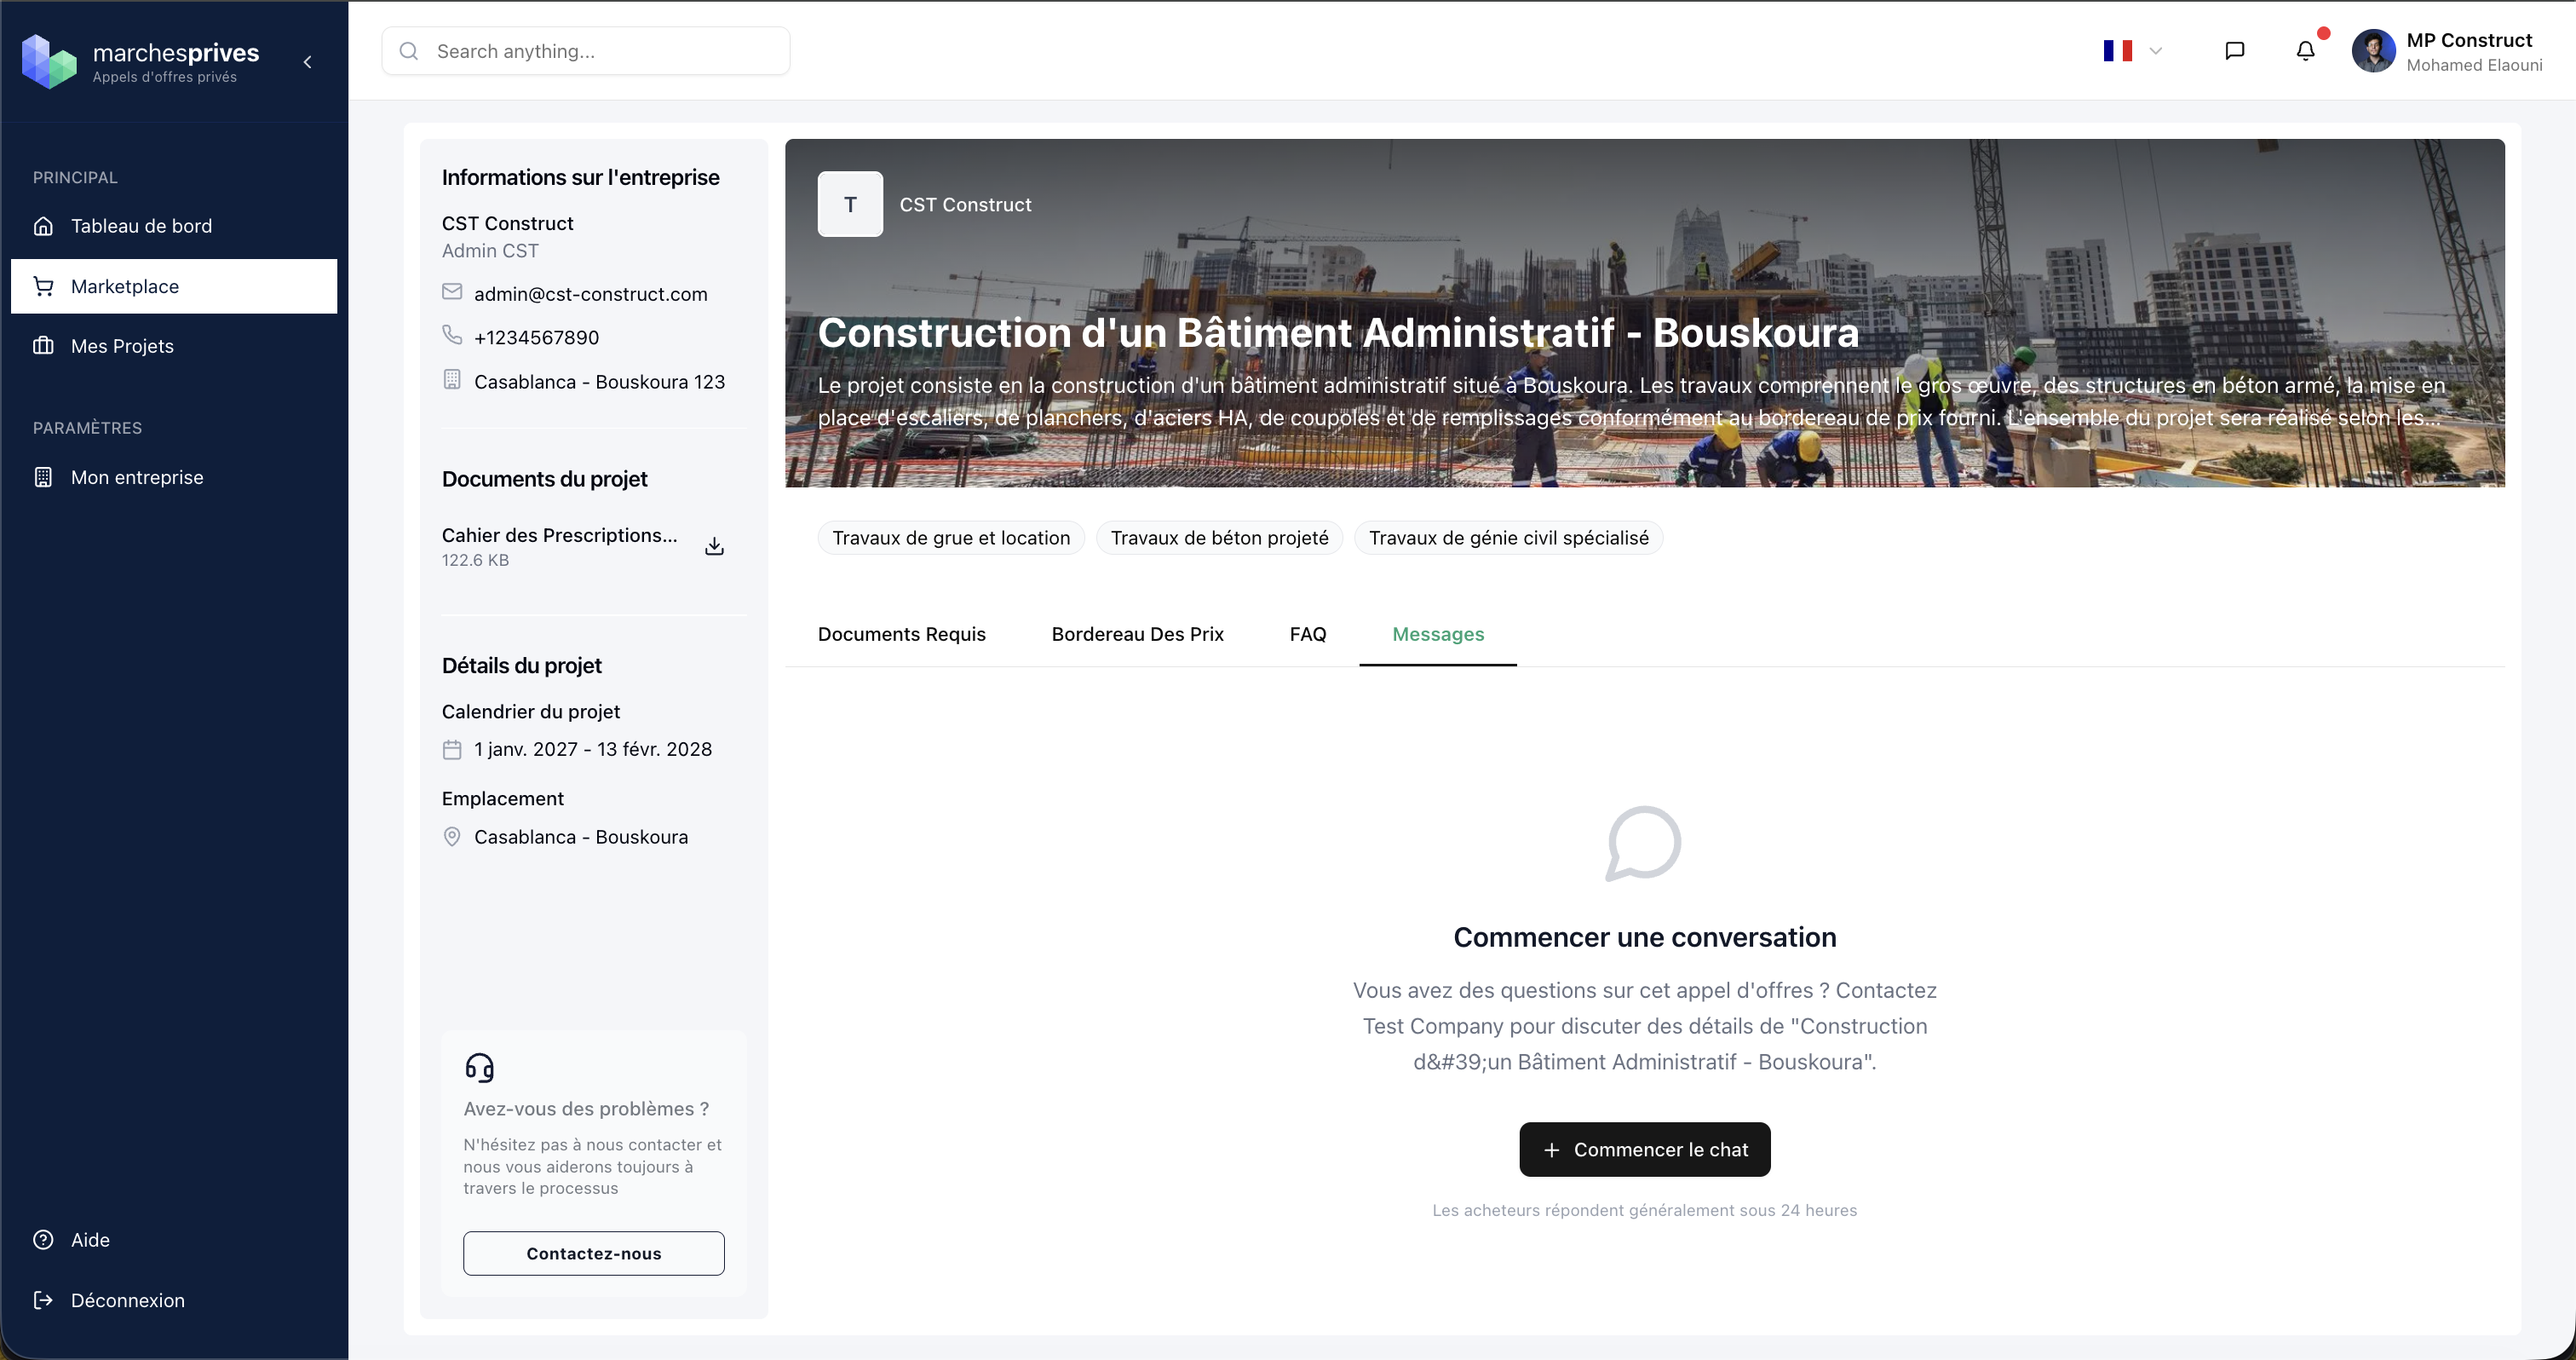Click email icon next to admin@cst-construct.com
This screenshot has width=2576, height=1360.
[452, 291]
